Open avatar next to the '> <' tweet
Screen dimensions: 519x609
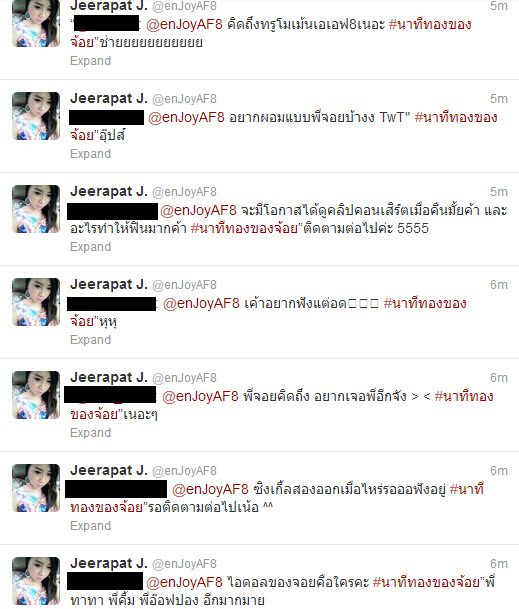click(36, 395)
